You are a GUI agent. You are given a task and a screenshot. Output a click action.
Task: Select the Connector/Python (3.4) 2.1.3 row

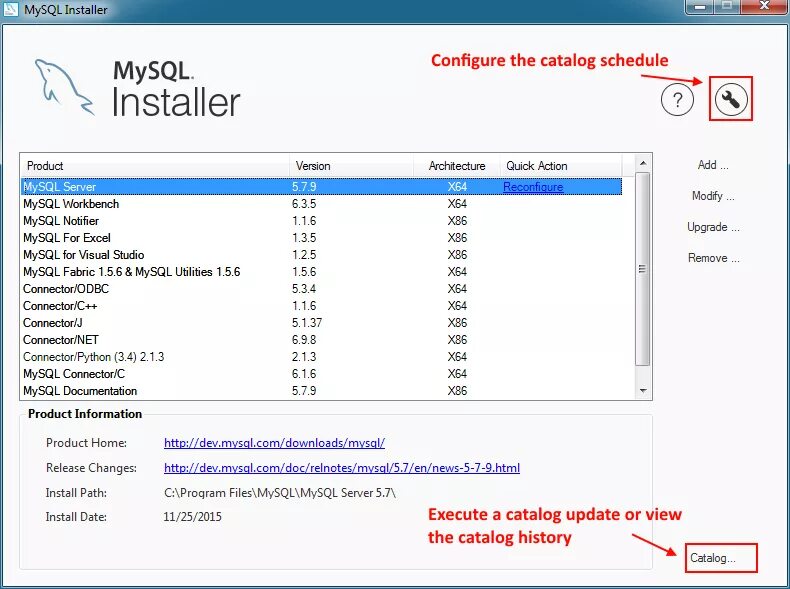coord(321,357)
